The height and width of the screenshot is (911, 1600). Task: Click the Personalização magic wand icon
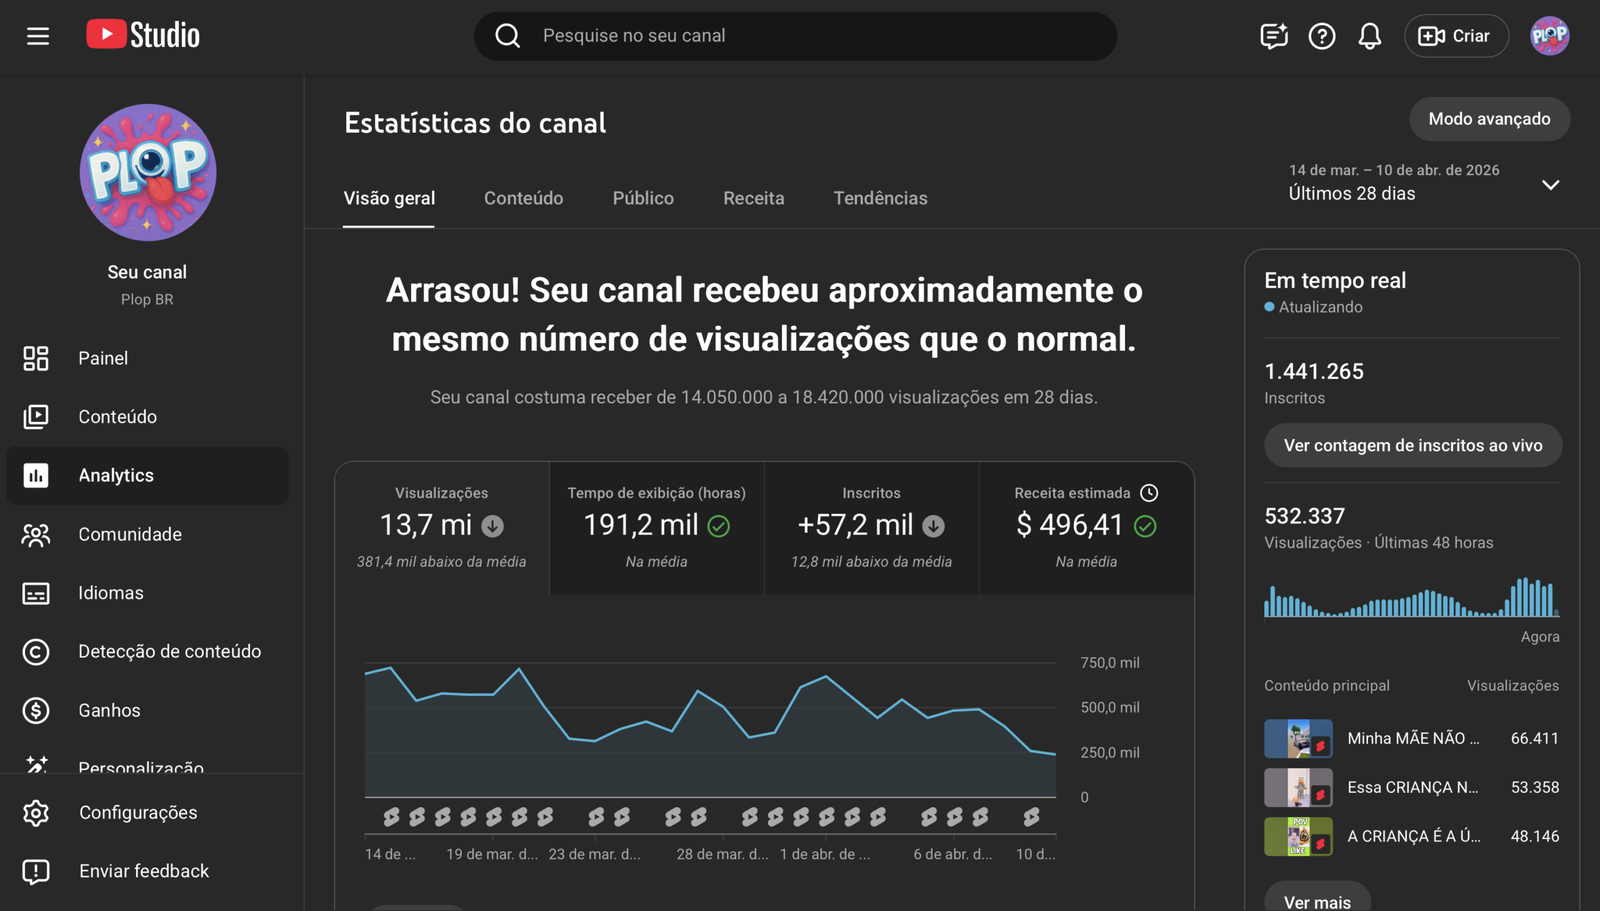(36, 765)
